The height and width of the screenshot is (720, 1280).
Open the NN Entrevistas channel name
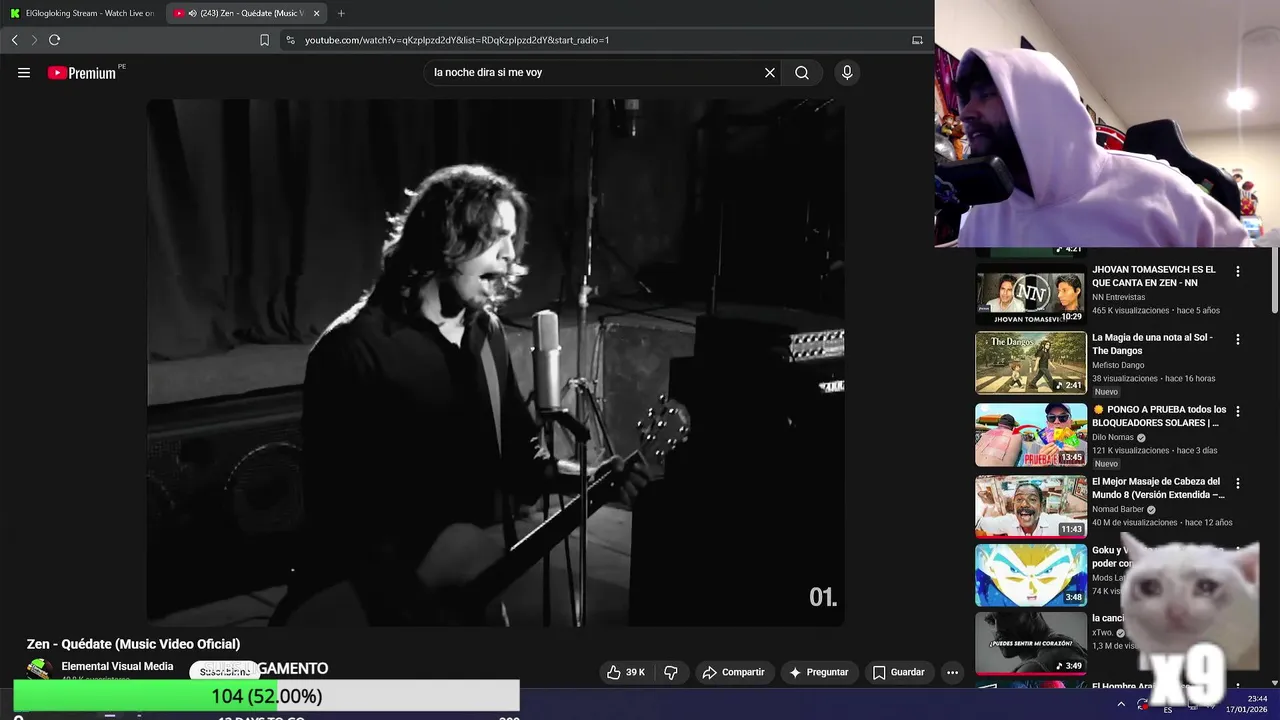1118,297
